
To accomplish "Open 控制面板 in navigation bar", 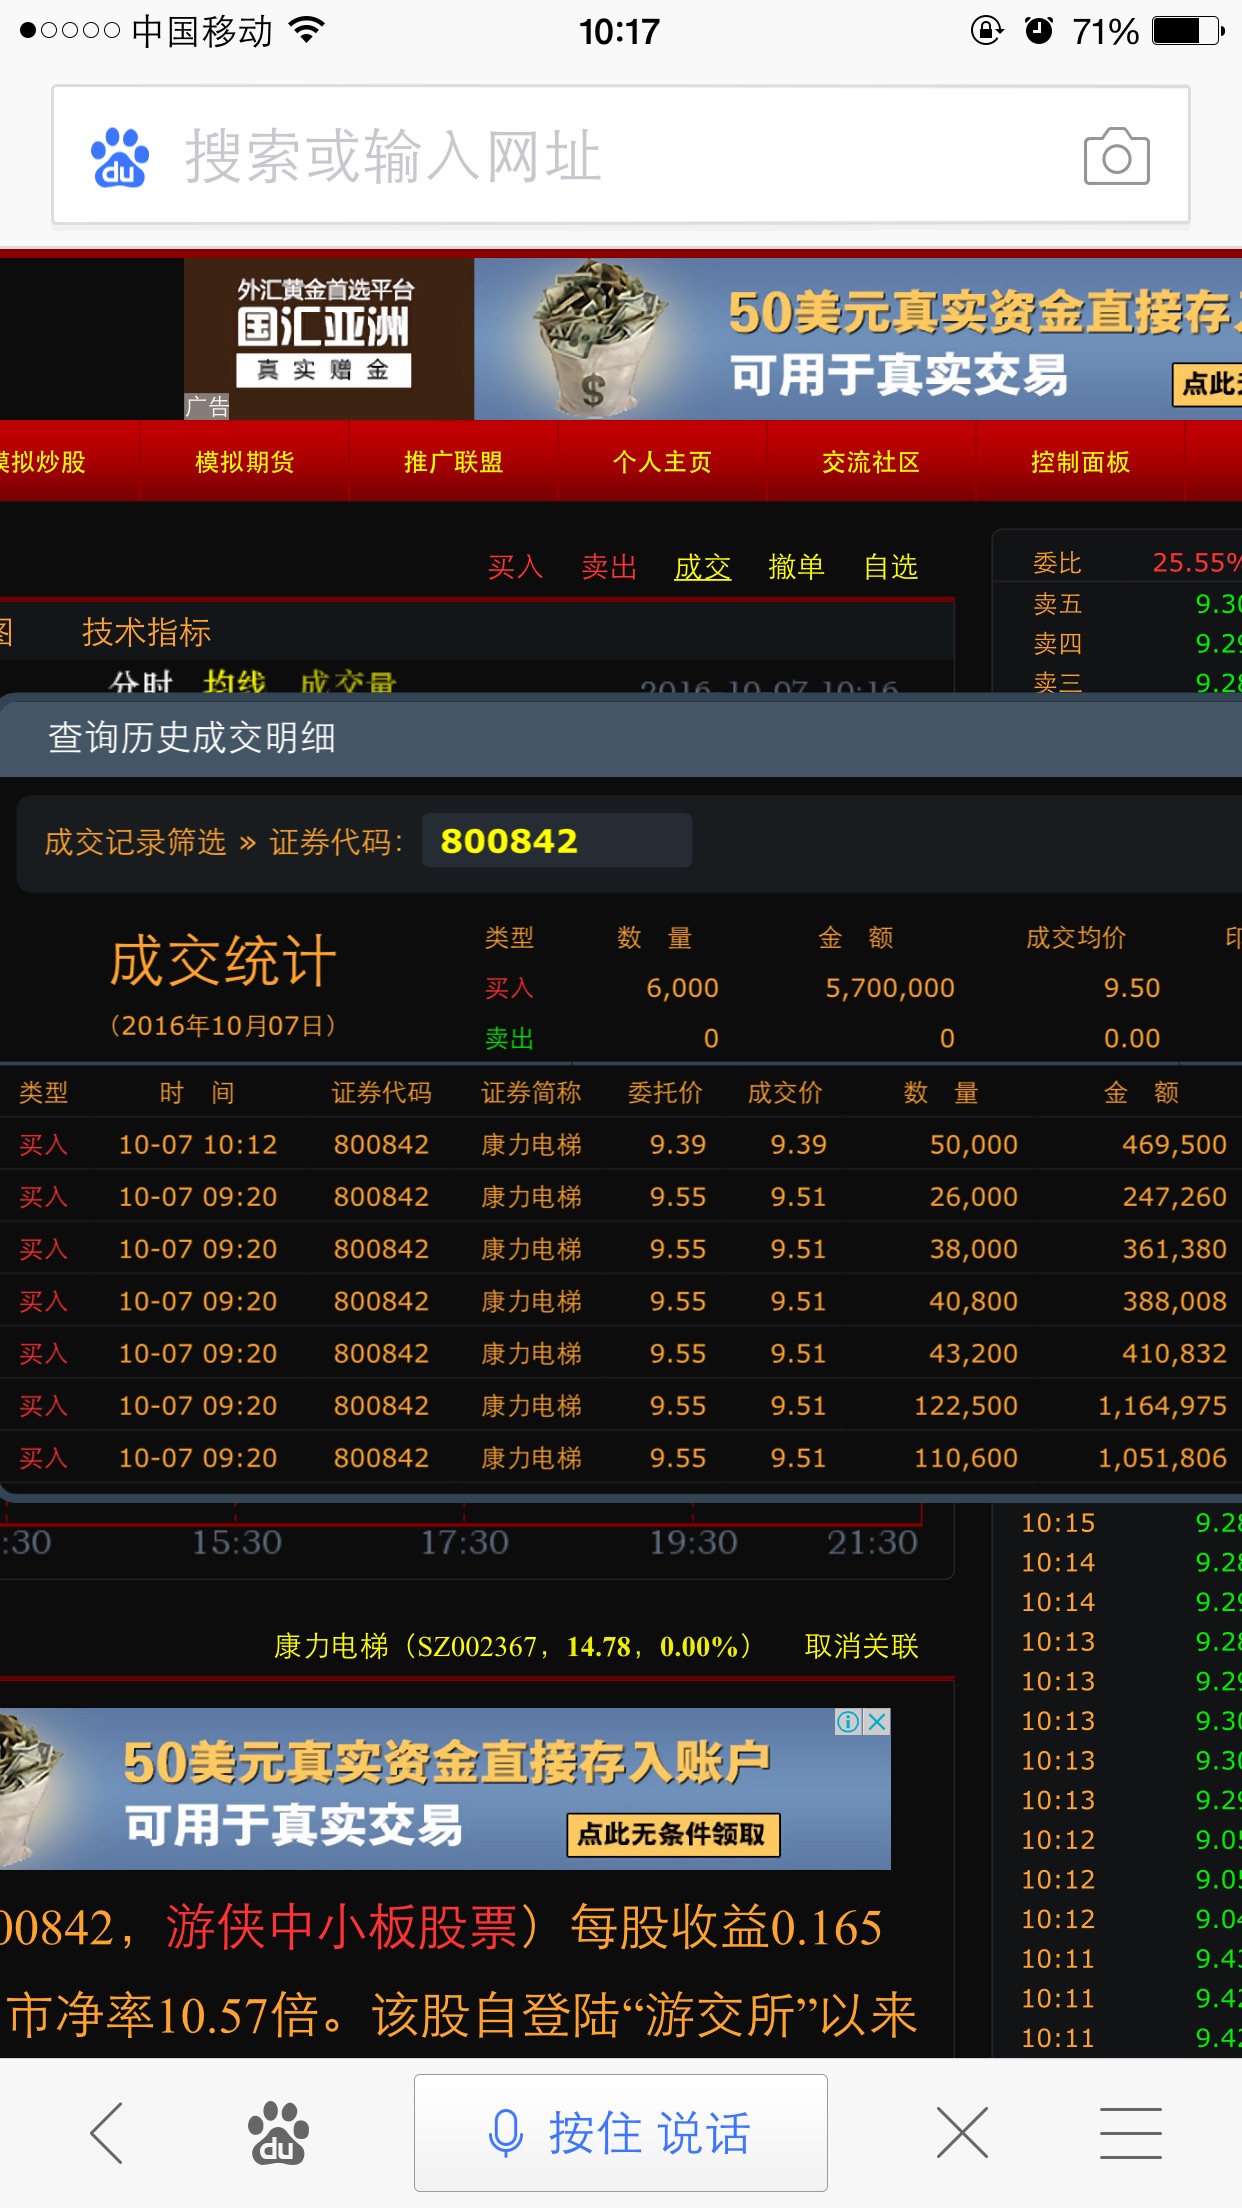I will point(1080,462).
